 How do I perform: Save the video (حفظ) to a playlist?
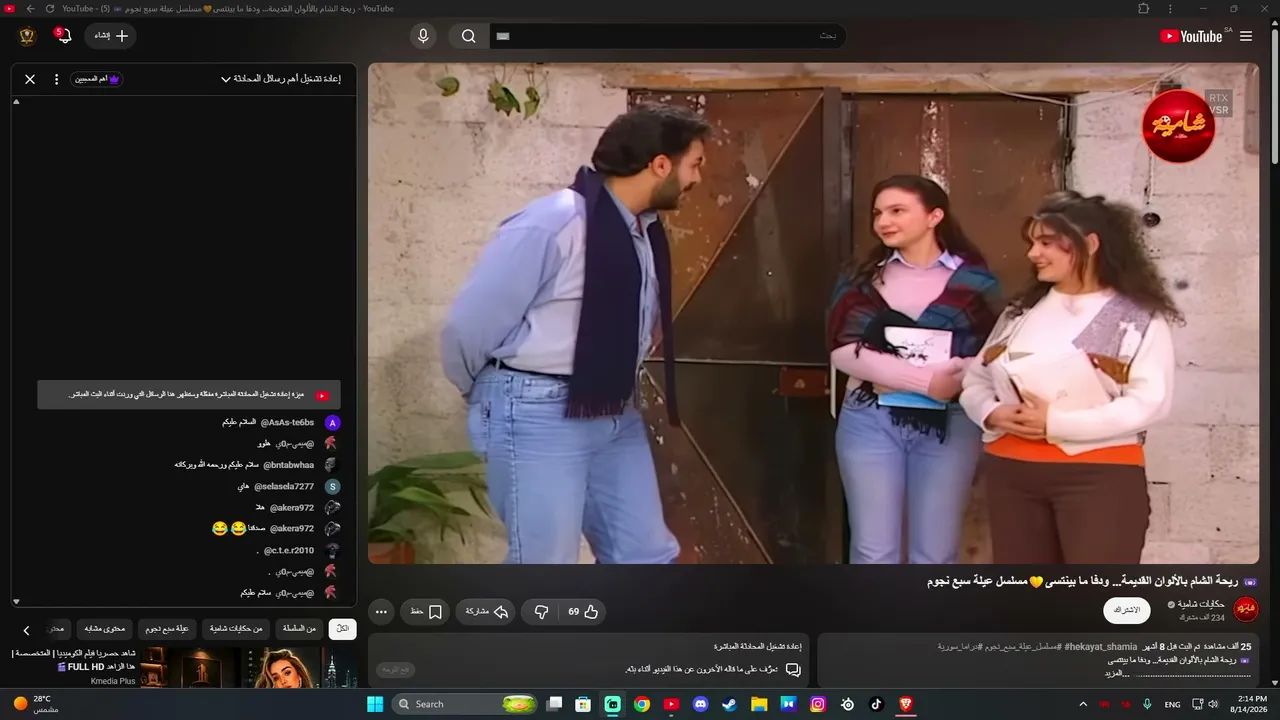point(425,611)
